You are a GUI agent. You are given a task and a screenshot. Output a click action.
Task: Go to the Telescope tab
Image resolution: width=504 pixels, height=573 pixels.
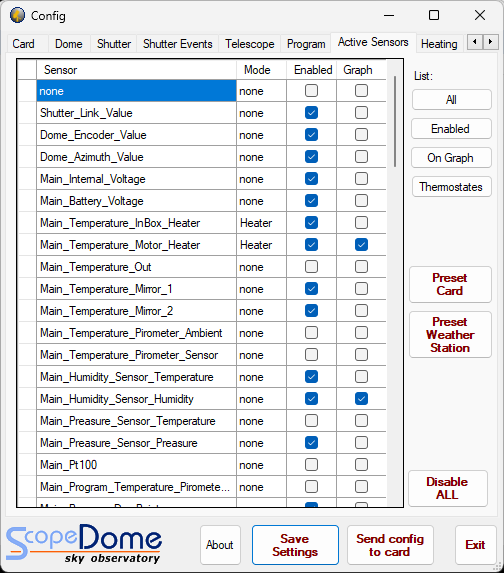coord(250,44)
